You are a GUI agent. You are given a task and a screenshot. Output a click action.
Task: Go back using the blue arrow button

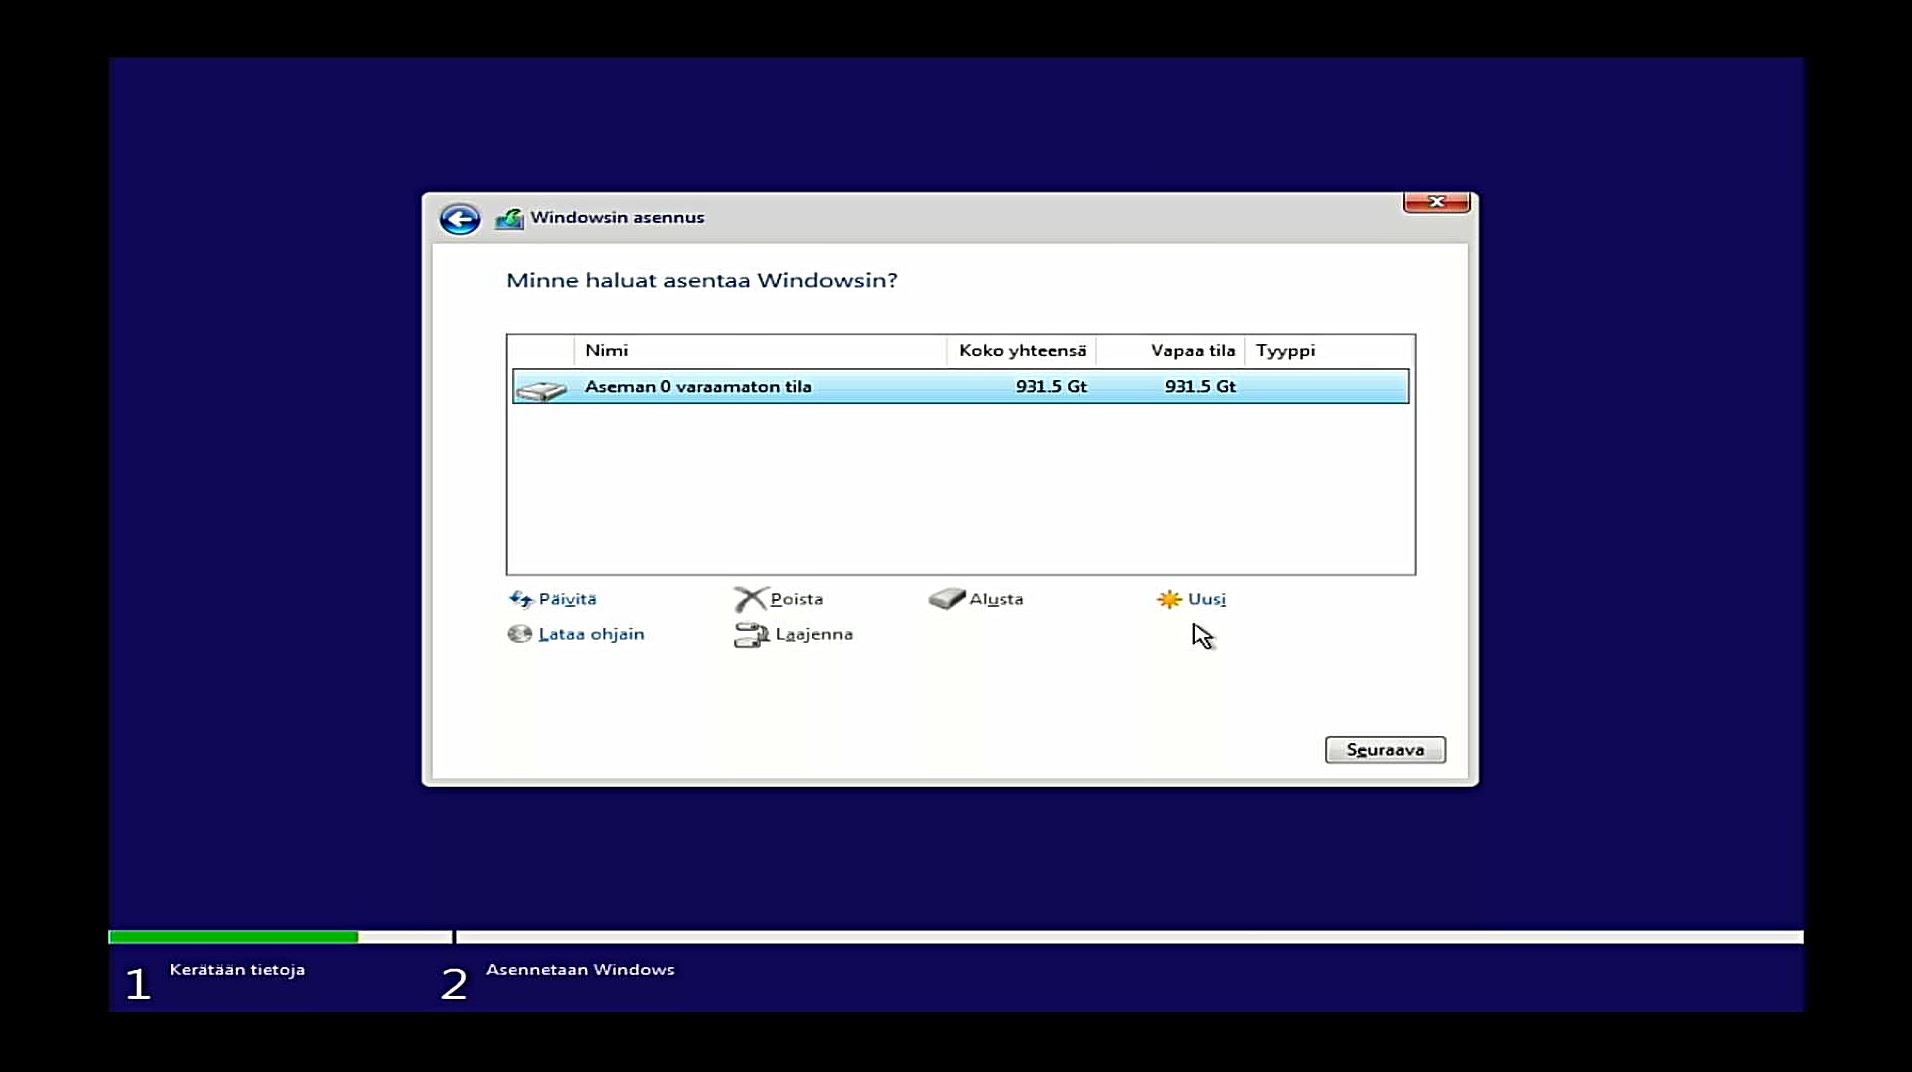click(x=460, y=219)
